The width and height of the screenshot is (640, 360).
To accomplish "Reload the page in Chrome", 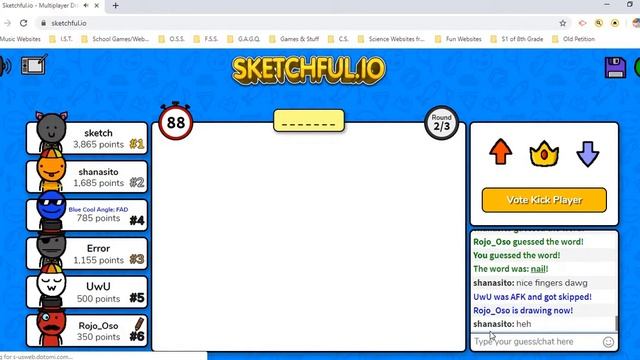I will click(x=24, y=23).
